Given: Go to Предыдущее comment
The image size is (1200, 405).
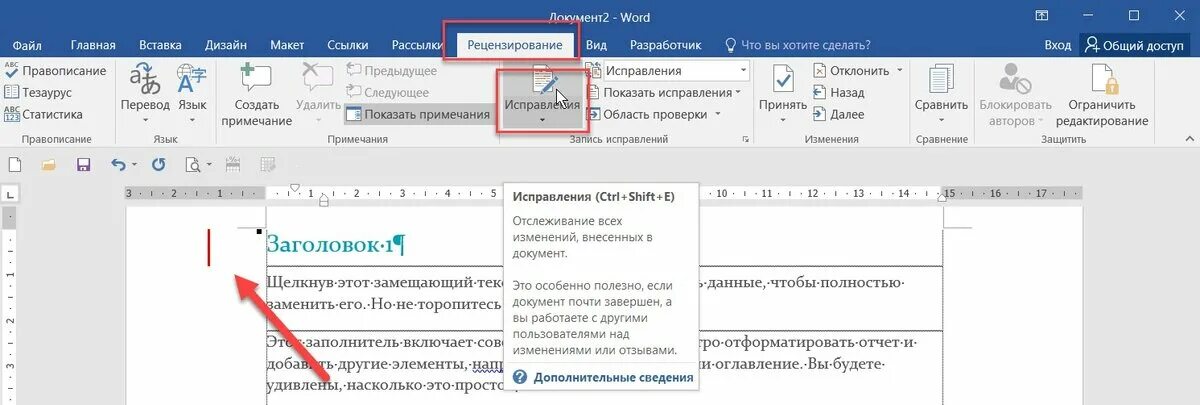Looking at the screenshot, I should click(391, 71).
